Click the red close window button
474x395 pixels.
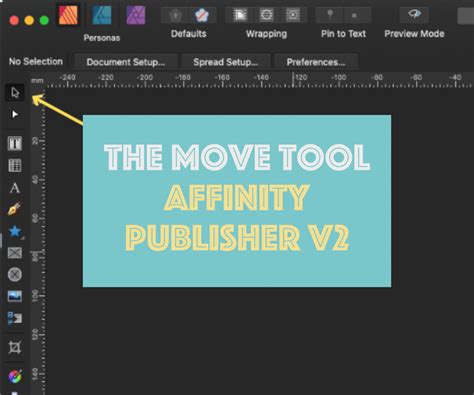tap(14, 21)
